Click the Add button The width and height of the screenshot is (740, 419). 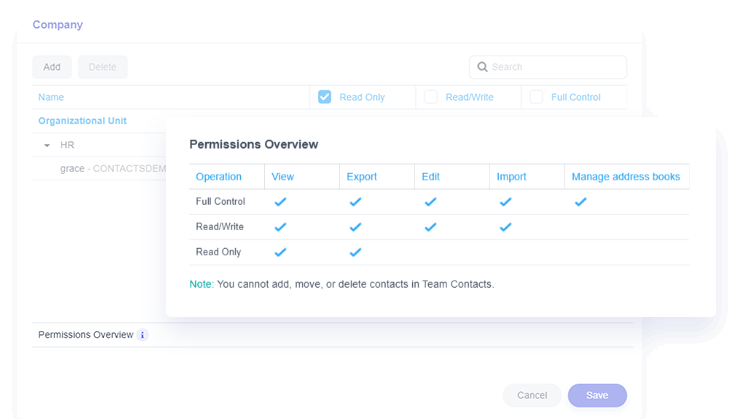(52, 67)
